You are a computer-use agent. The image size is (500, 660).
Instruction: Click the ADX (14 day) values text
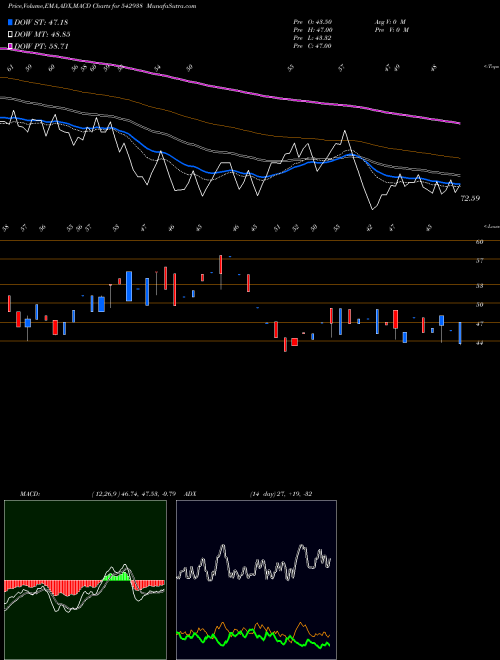tap(281, 494)
